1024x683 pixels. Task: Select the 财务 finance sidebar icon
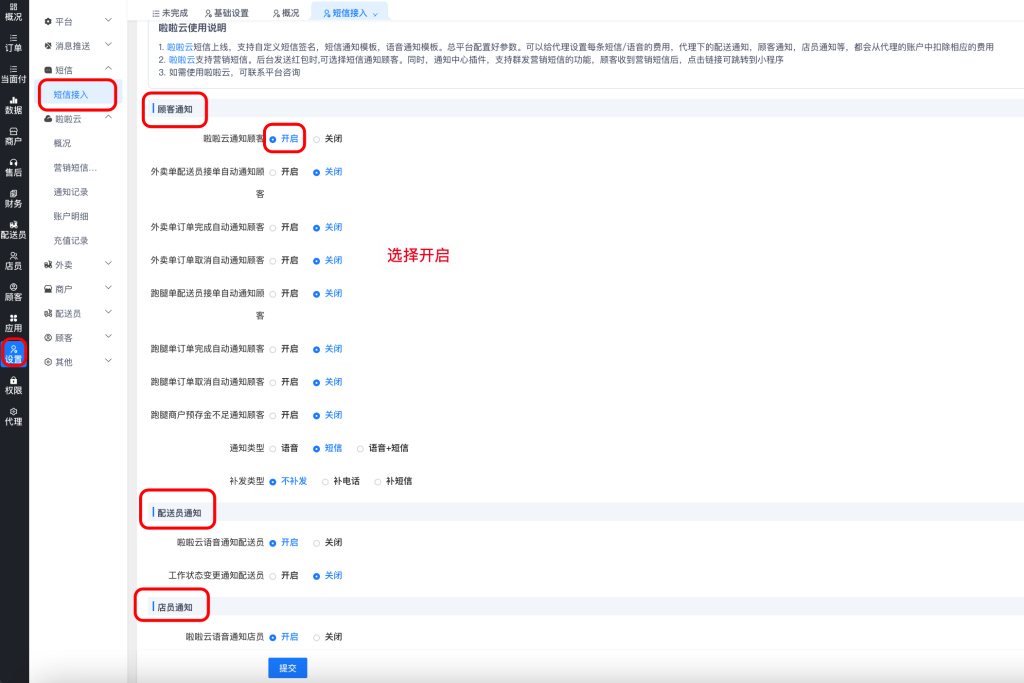pos(13,197)
